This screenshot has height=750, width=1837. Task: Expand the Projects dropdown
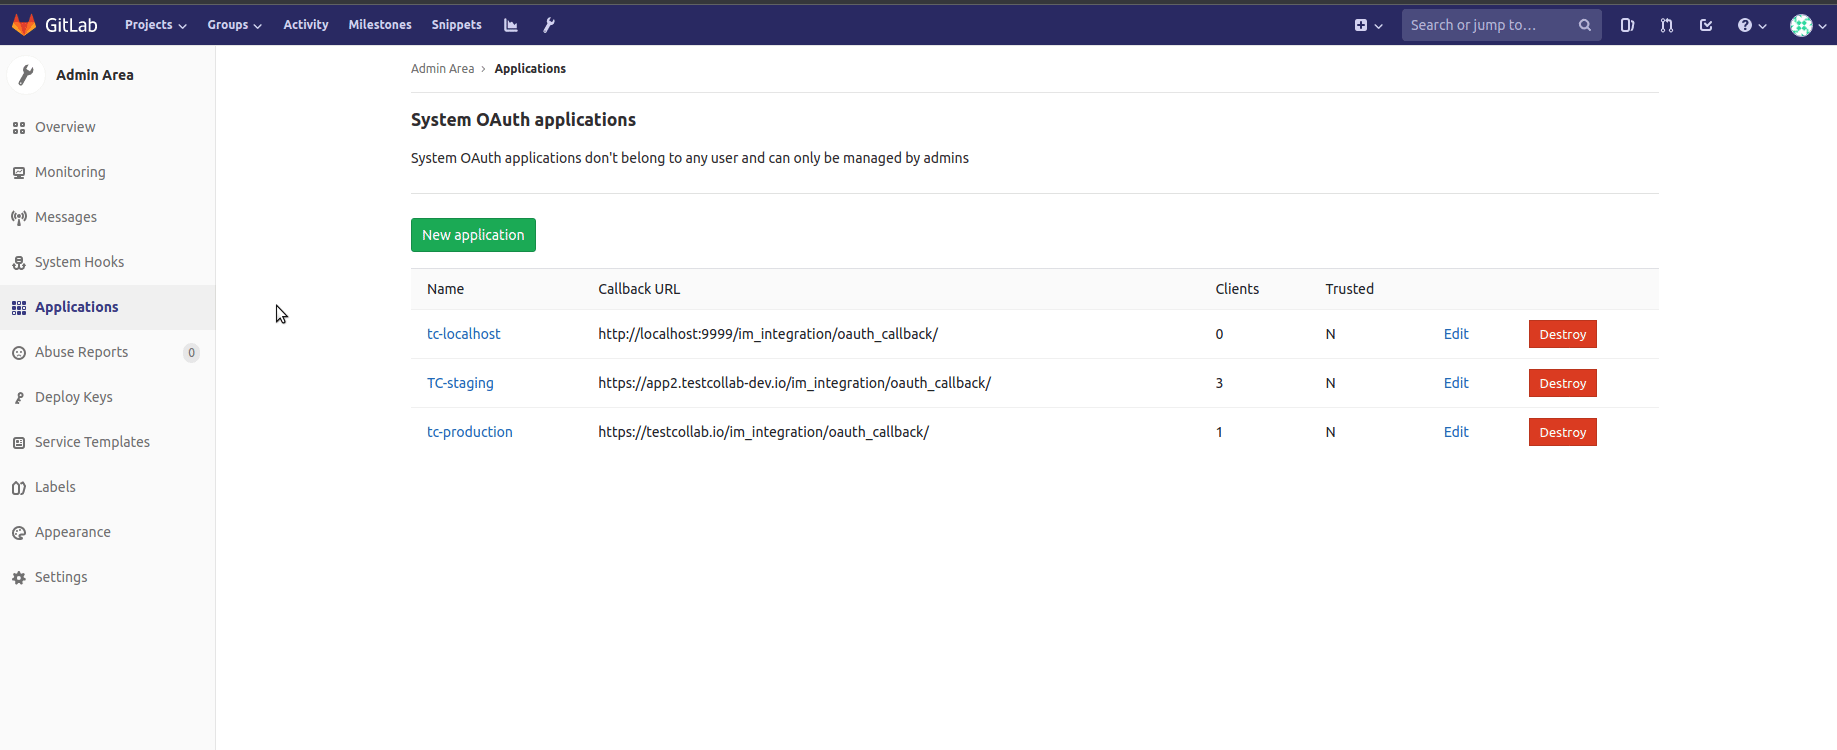(x=156, y=25)
